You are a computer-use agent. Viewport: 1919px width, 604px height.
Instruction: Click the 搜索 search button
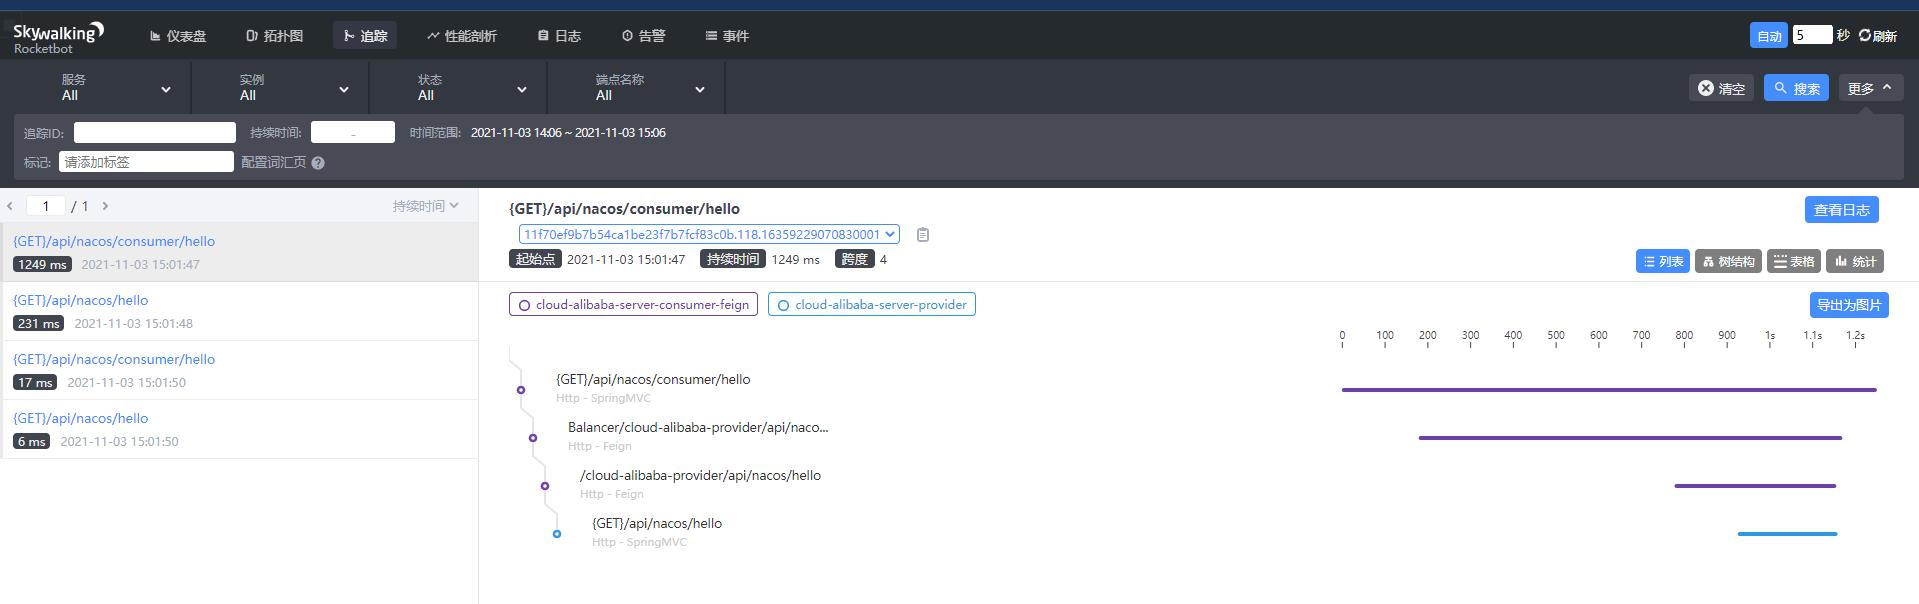point(1796,88)
